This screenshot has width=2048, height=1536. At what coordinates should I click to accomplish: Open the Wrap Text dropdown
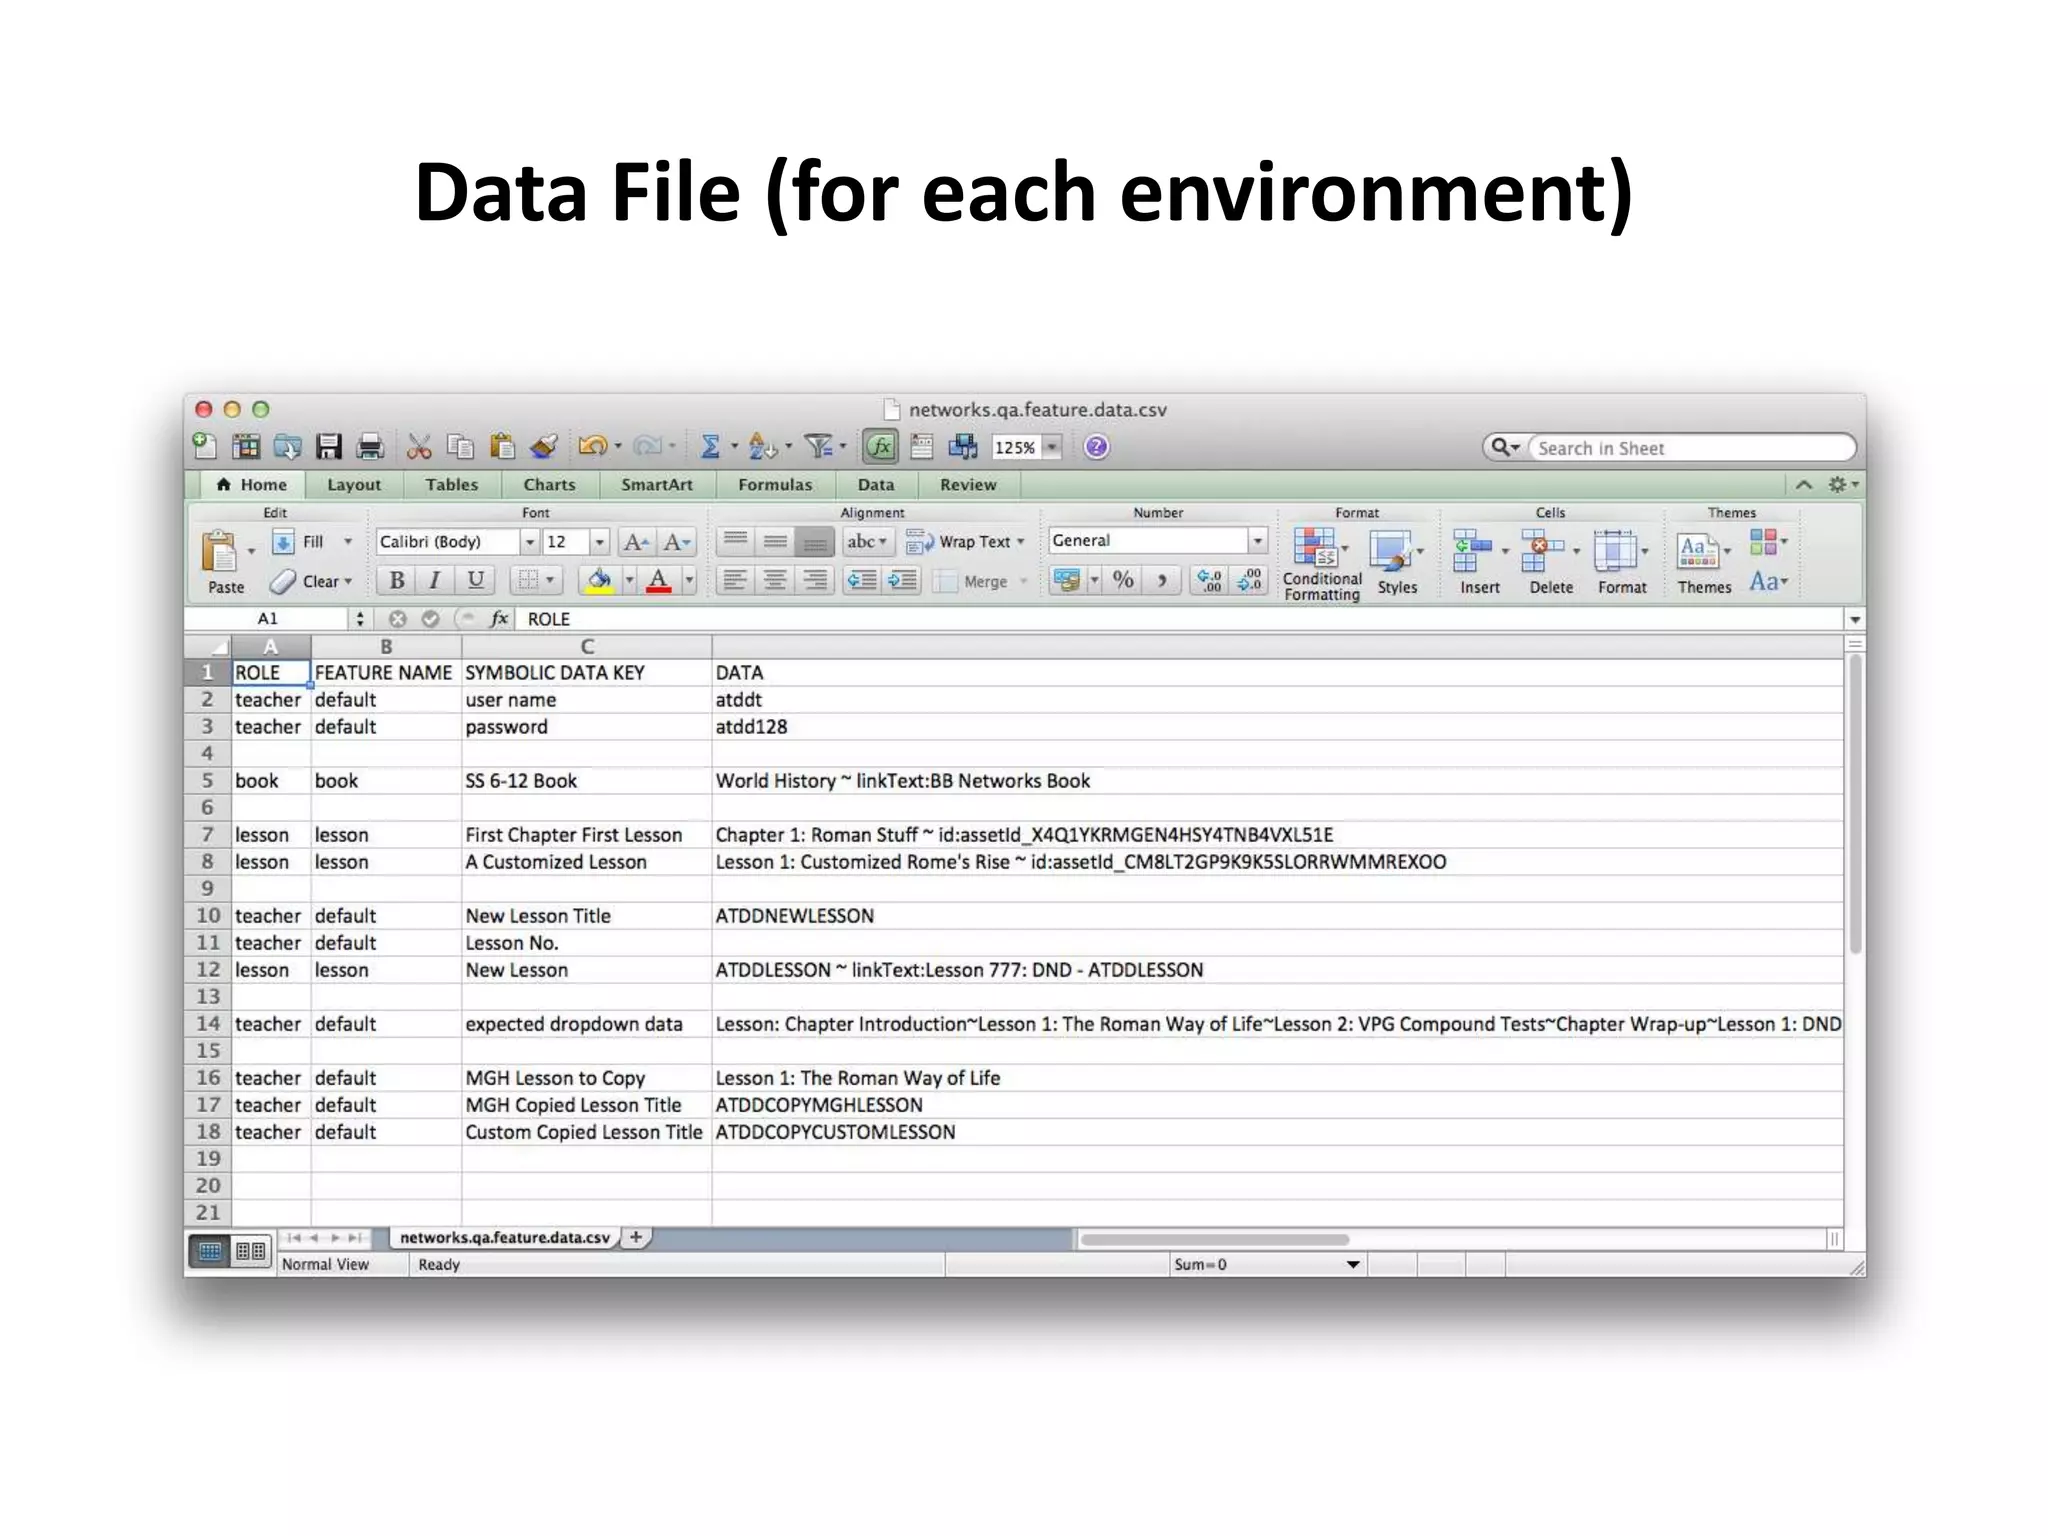coord(1020,541)
